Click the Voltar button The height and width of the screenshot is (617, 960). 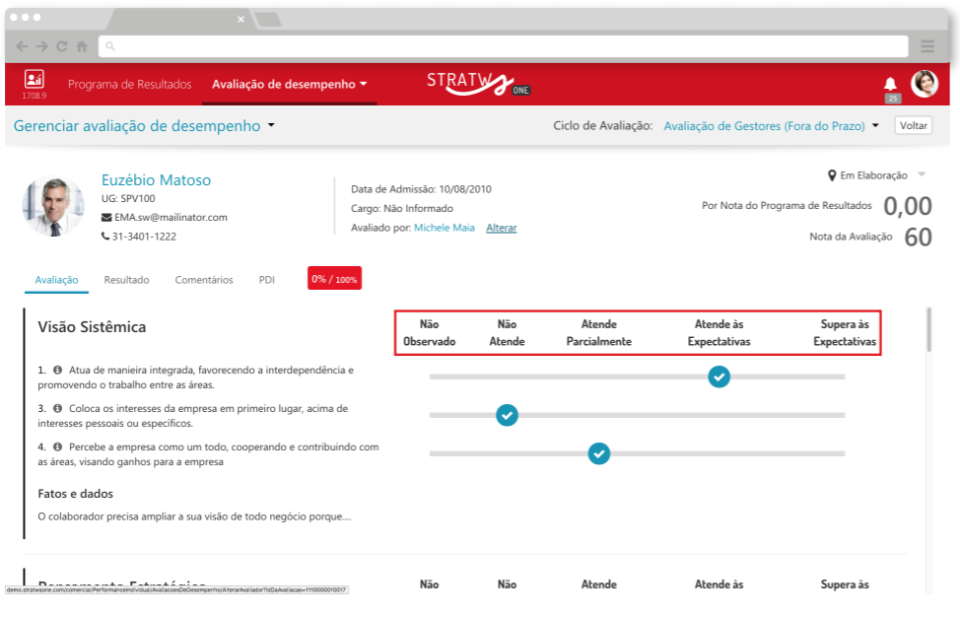pyautogui.click(x=912, y=126)
